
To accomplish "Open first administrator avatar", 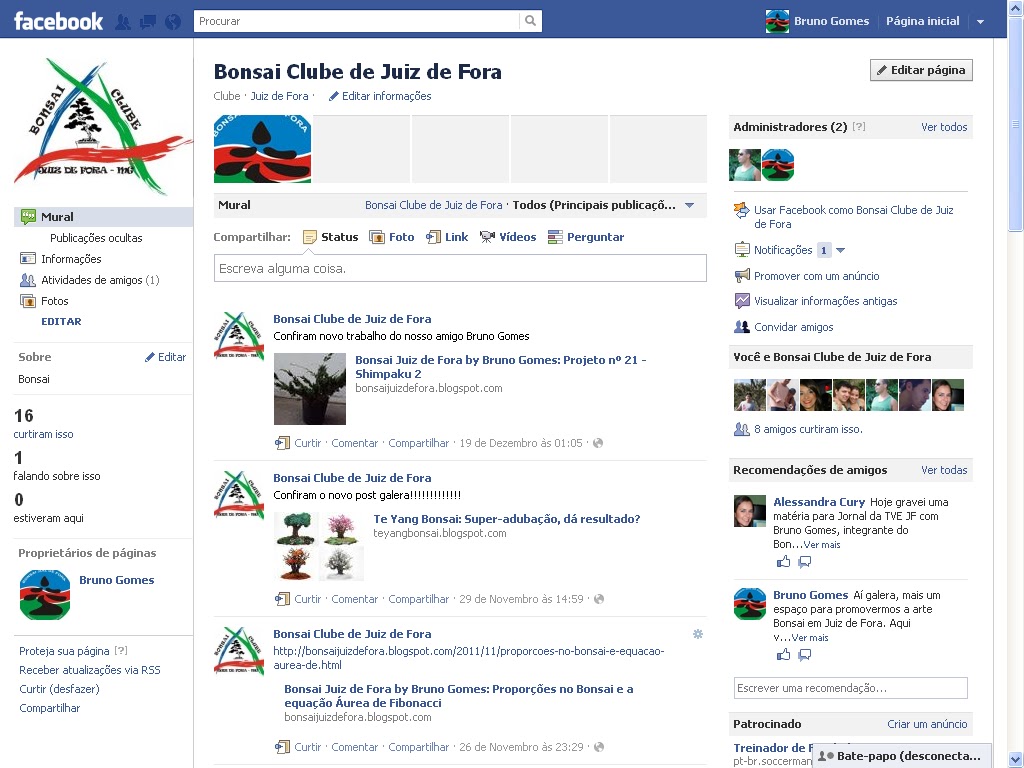I will coord(744,165).
